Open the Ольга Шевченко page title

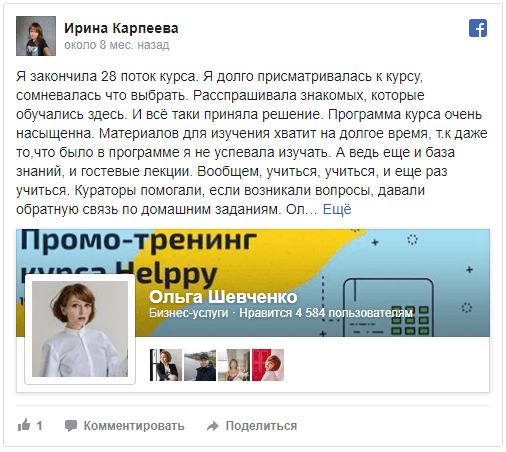[x=223, y=297]
